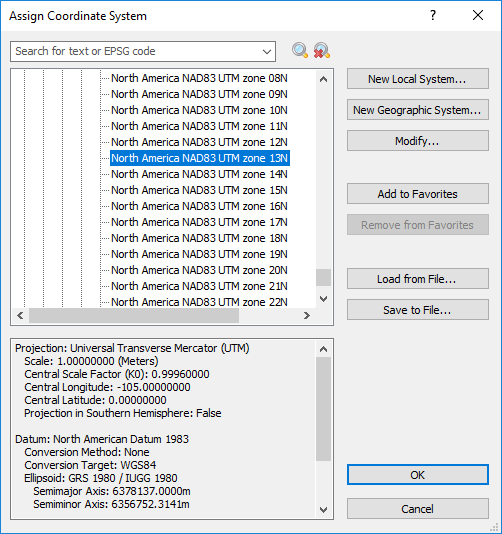502x534 pixels.
Task: Open the search history dropdown arrow
Action: [x=267, y=52]
